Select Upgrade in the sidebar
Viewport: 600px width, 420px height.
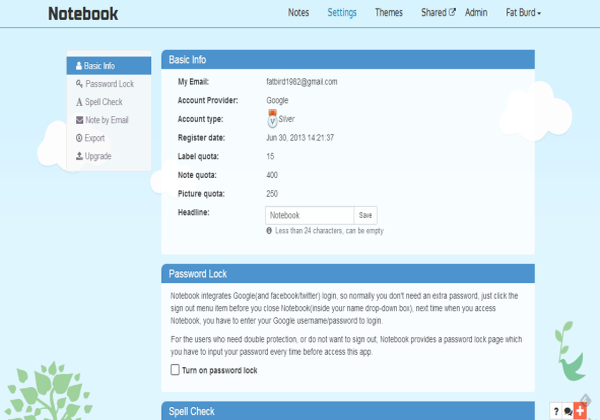(109, 156)
